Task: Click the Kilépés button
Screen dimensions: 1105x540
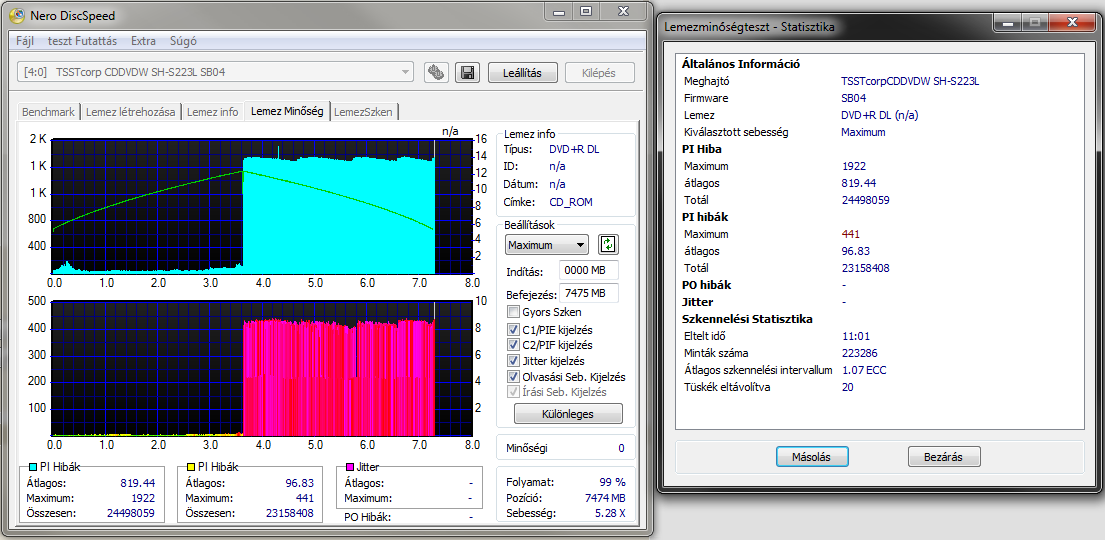Action: (x=600, y=73)
